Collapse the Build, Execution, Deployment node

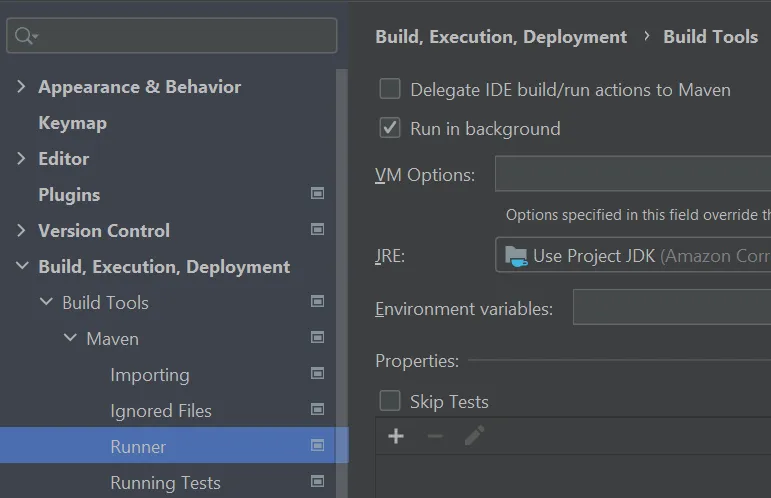click(22, 267)
